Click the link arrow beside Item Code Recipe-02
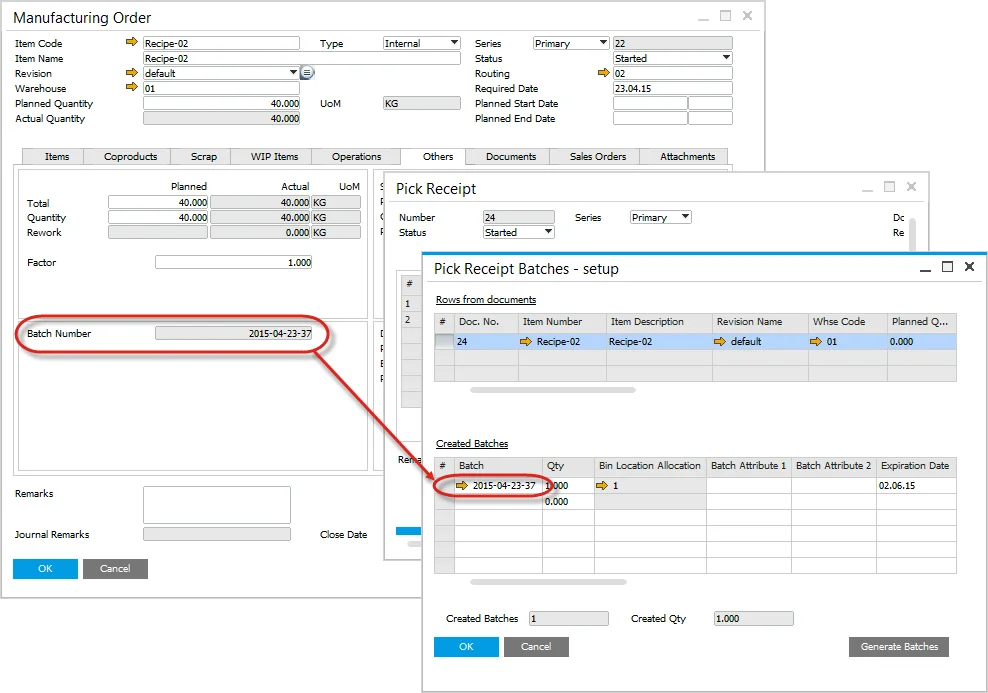This screenshot has width=988, height=693. [x=133, y=42]
